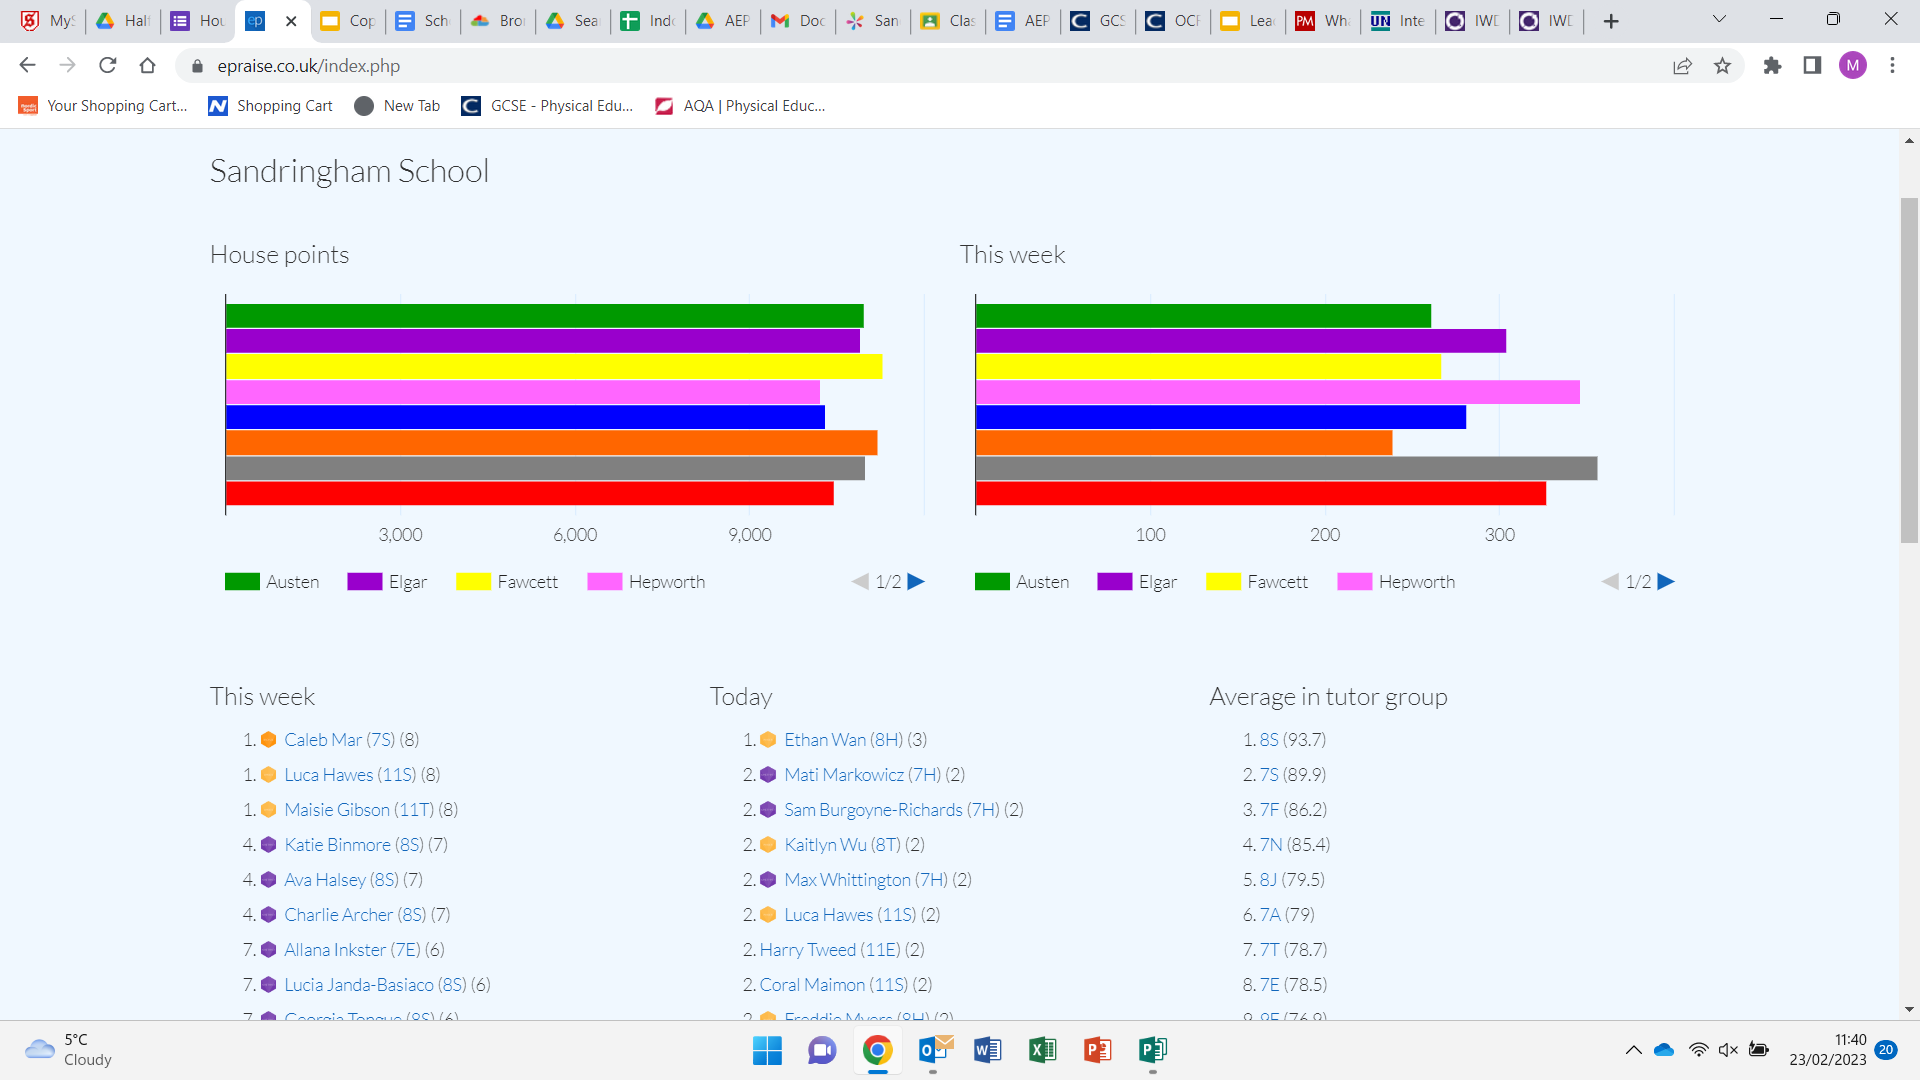Viewport: 1920px width, 1080px height.
Task: Open tutor group 8S link
Action: pyautogui.click(x=1269, y=740)
